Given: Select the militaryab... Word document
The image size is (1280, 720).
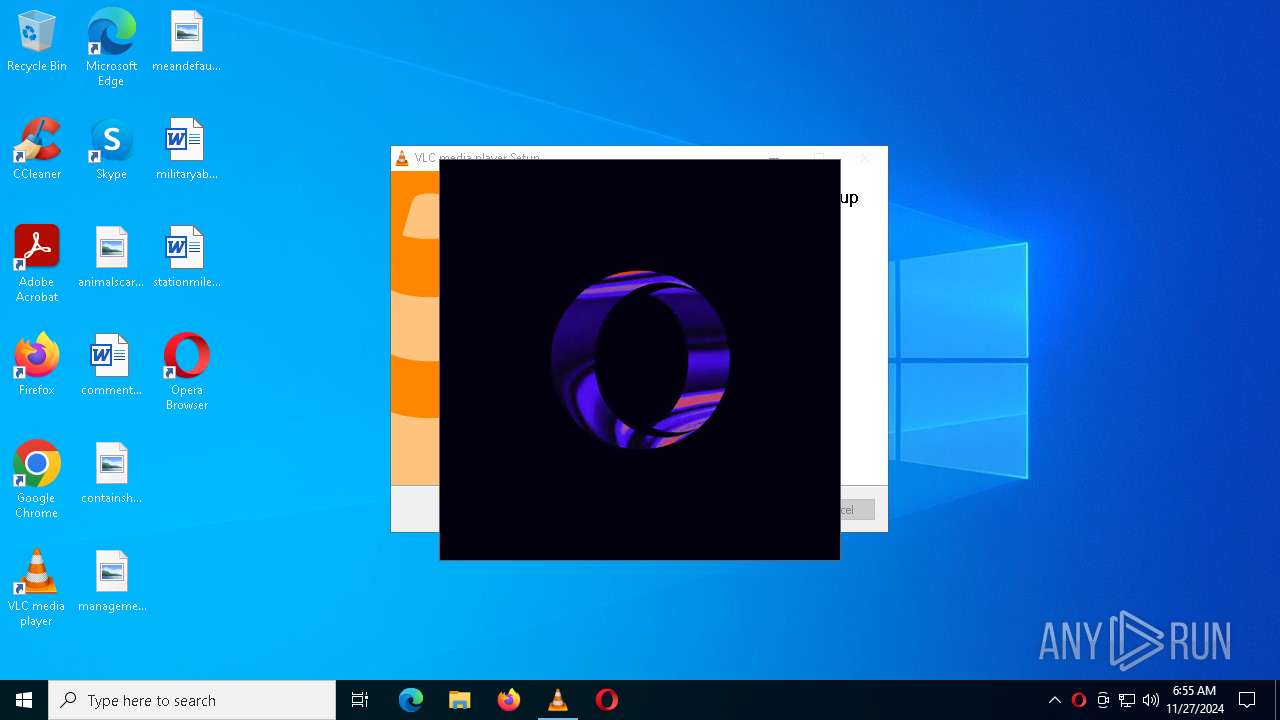Looking at the screenshot, I should click(x=186, y=150).
